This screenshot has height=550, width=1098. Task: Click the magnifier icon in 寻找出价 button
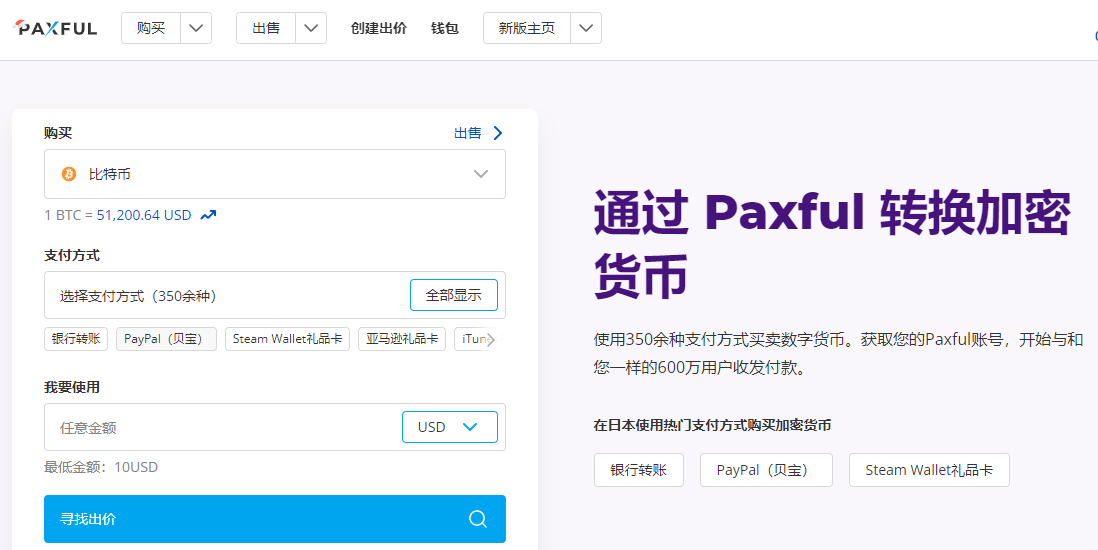(x=478, y=519)
